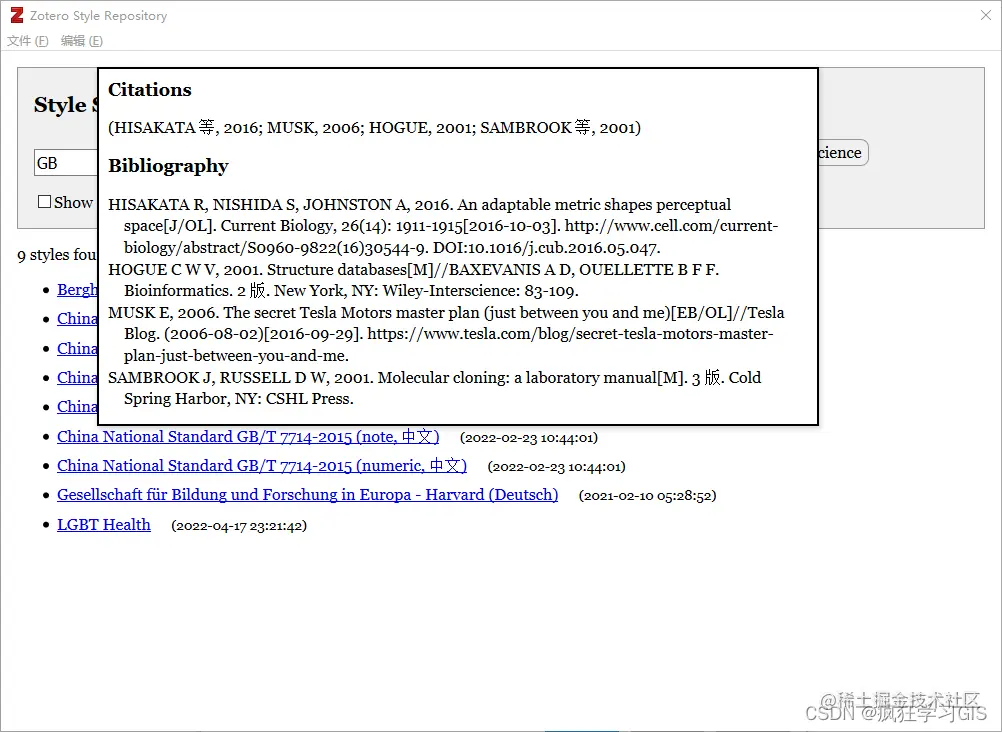This screenshot has width=1002, height=732.
Task: Open the partially hidden Bergh style link
Action: (x=77, y=290)
